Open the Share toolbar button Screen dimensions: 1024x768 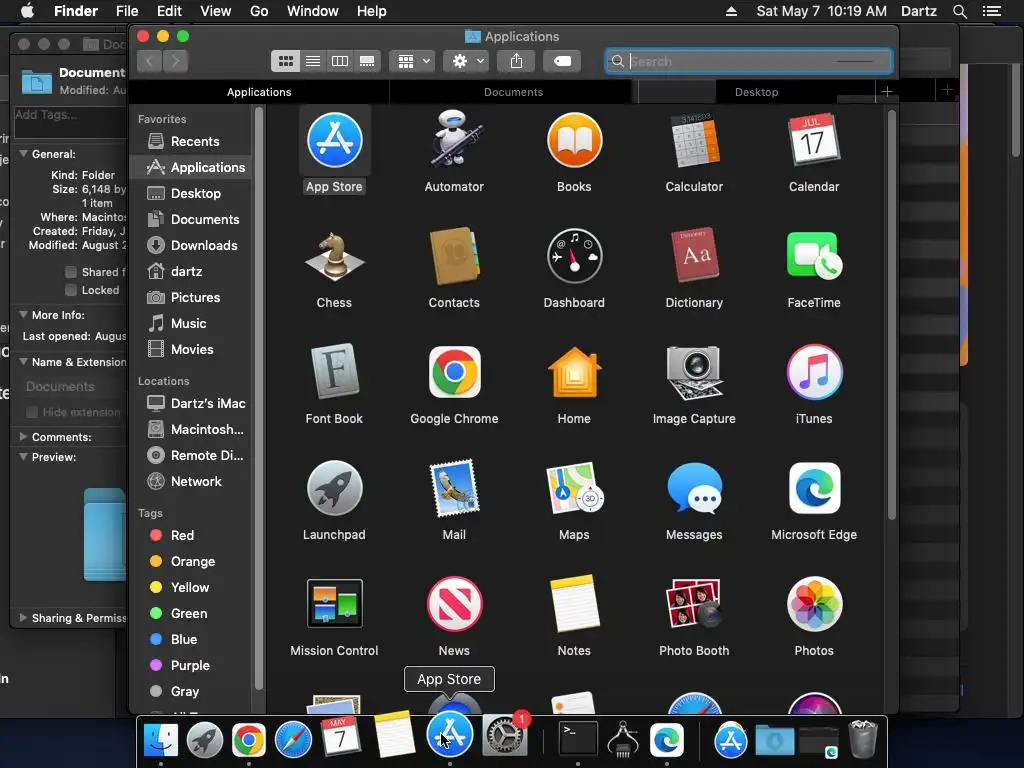[x=516, y=61]
